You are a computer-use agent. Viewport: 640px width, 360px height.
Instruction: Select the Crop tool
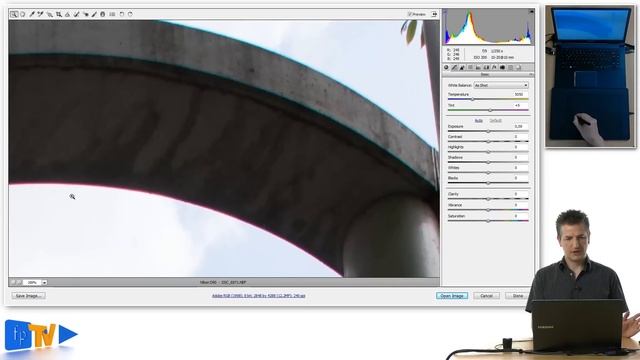59,14
